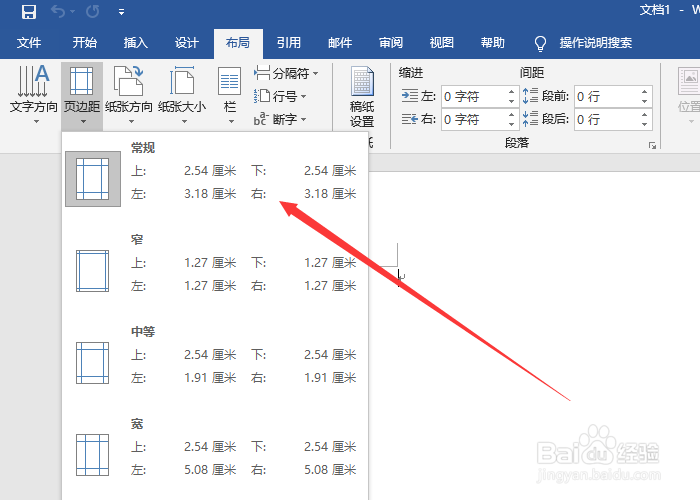Click the right indent icon beside 右
The width and height of the screenshot is (700, 500).
click(409, 119)
